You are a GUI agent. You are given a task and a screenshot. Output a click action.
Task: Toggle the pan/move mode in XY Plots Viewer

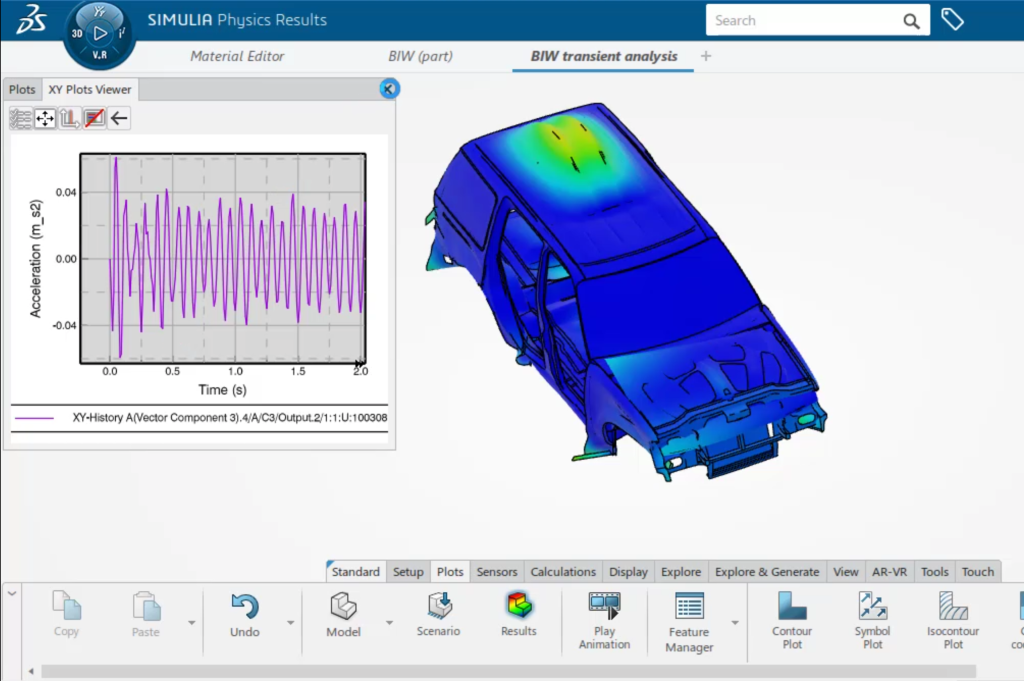(x=45, y=119)
